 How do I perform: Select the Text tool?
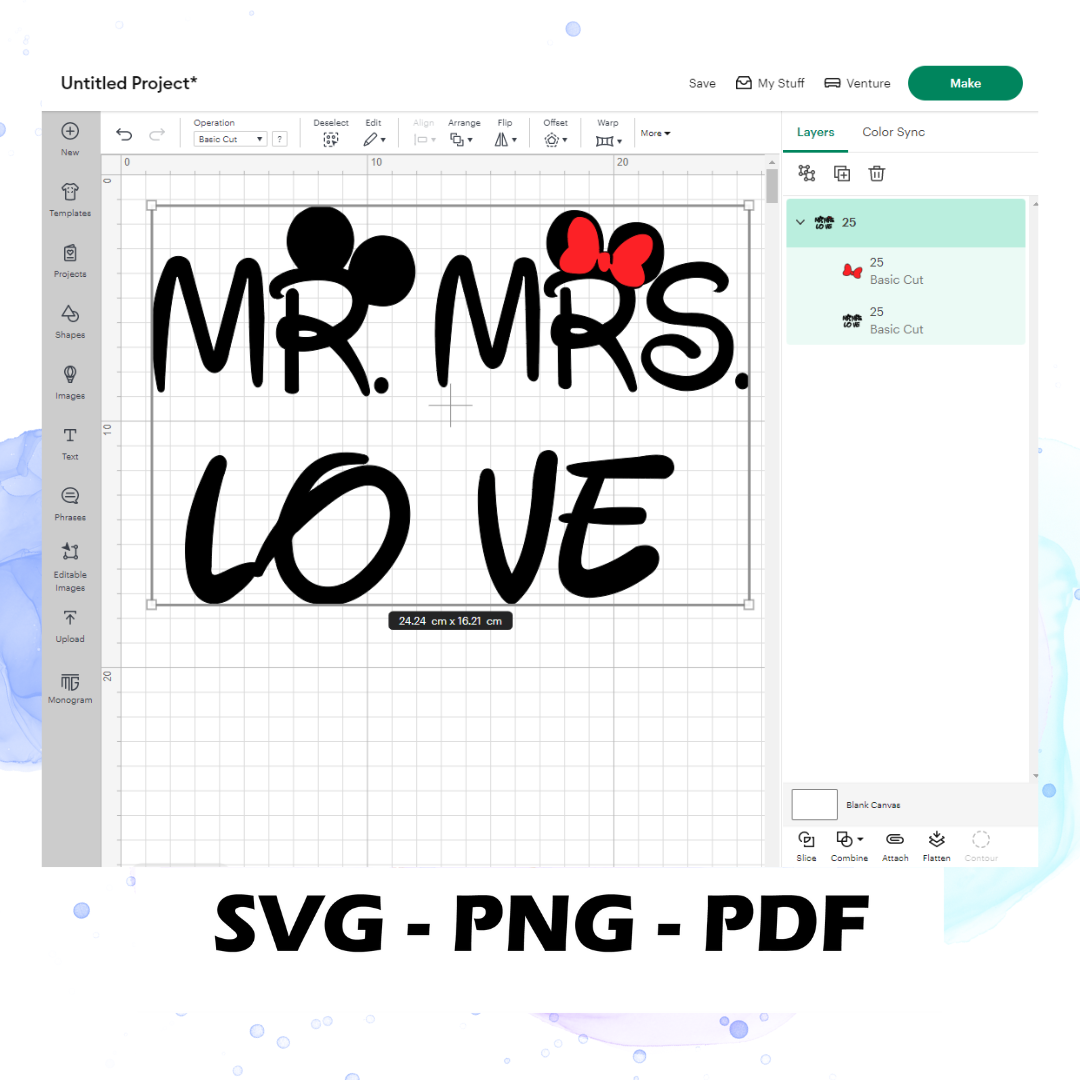click(x=70, y=443)
